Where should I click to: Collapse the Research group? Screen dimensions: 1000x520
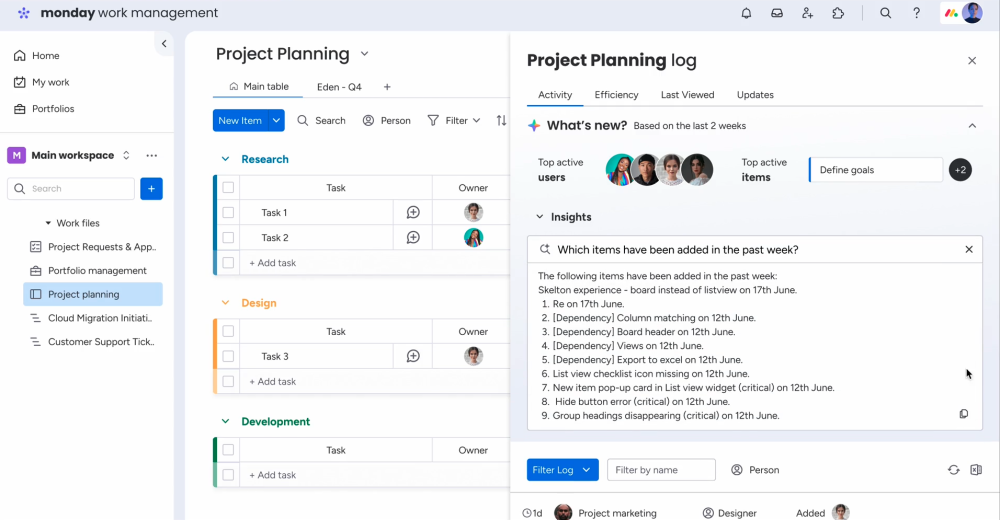(x=225, y=159)
